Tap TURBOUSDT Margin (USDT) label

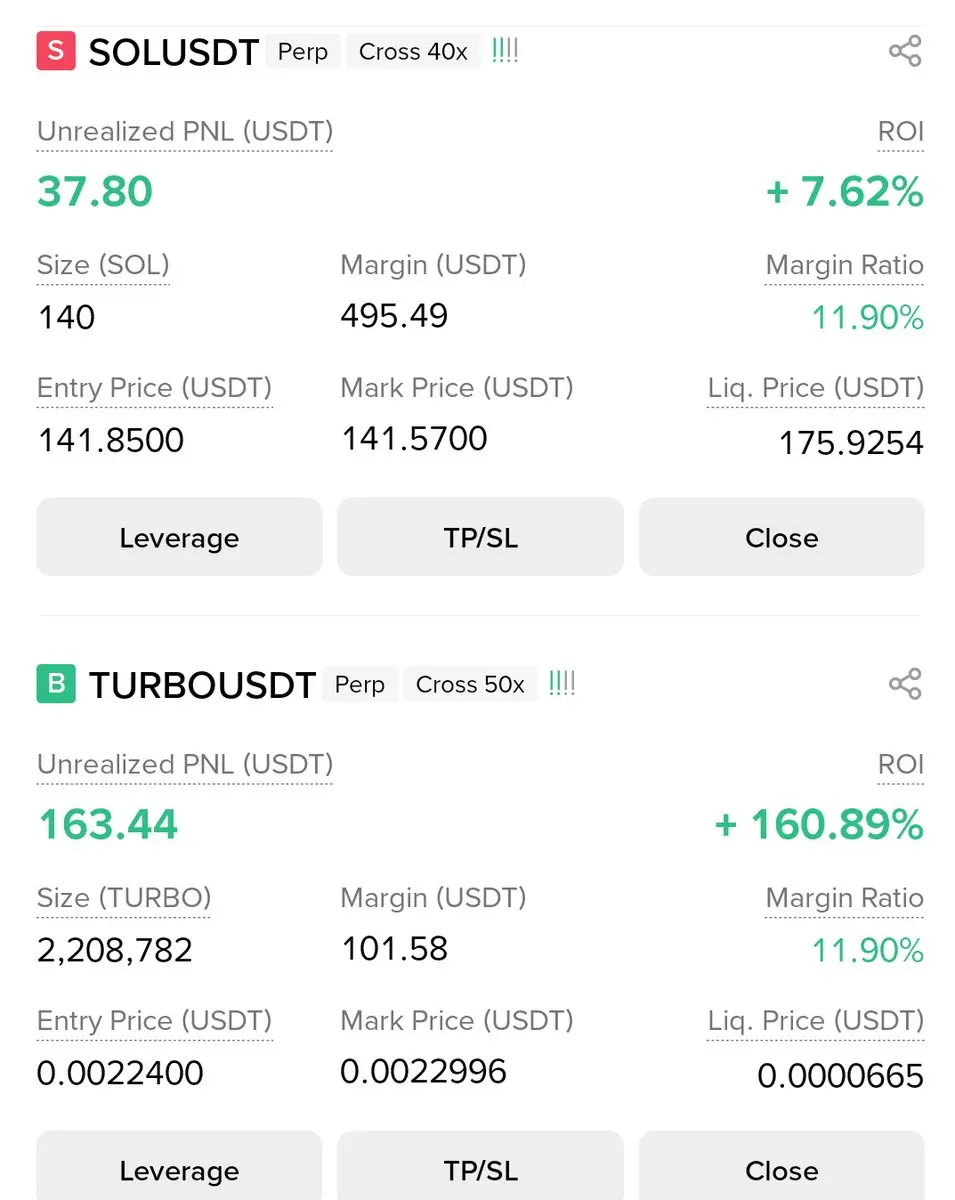(x=433, y=898)
